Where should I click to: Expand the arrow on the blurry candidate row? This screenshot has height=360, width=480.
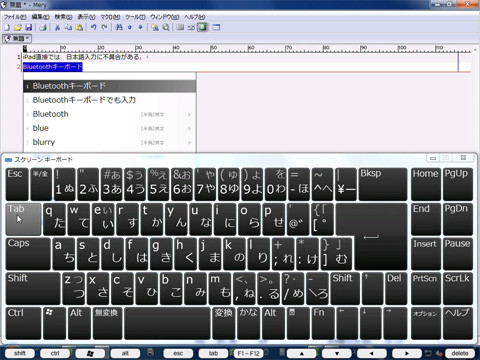pyautogui.click(x=189, y=143)
